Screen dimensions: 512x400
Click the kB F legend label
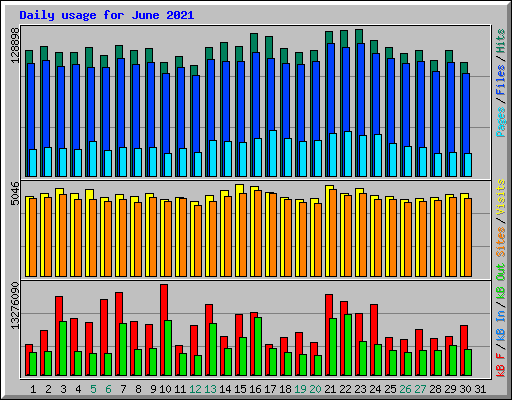click(501, 365)
